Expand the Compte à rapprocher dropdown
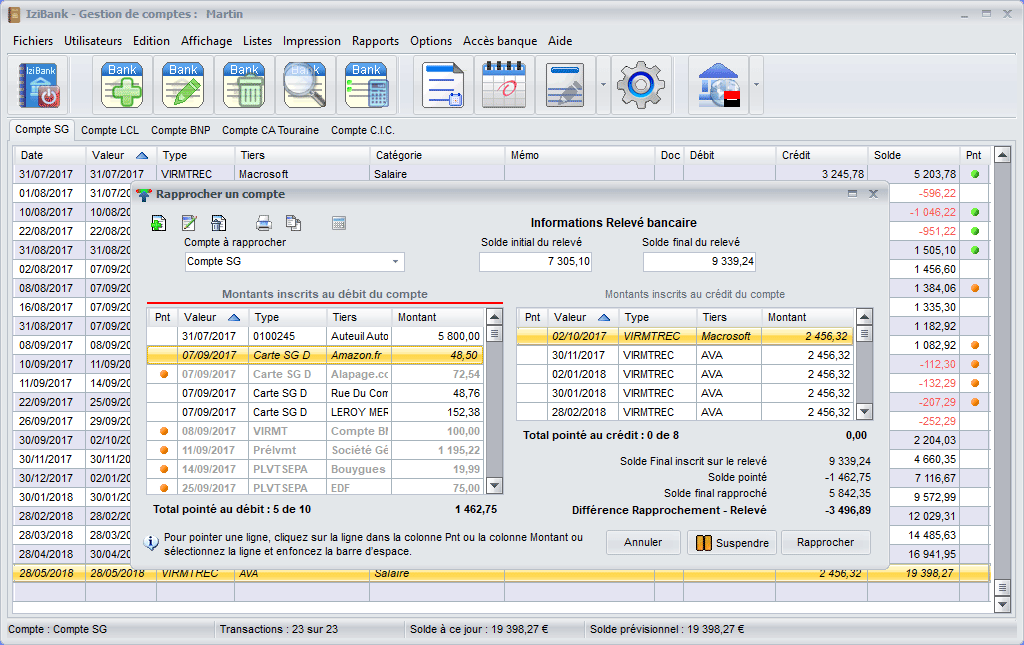This screenshot has height=645, width=1024. [395, 262]
